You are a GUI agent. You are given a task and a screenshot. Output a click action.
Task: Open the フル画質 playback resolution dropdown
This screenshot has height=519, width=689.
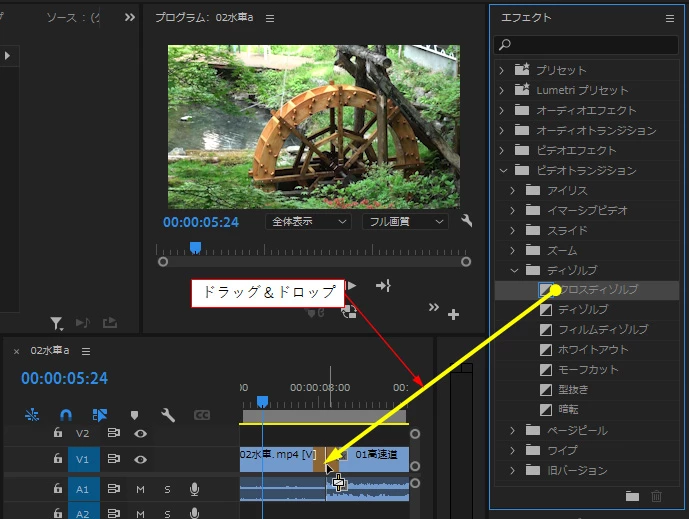tap(405, 221)
